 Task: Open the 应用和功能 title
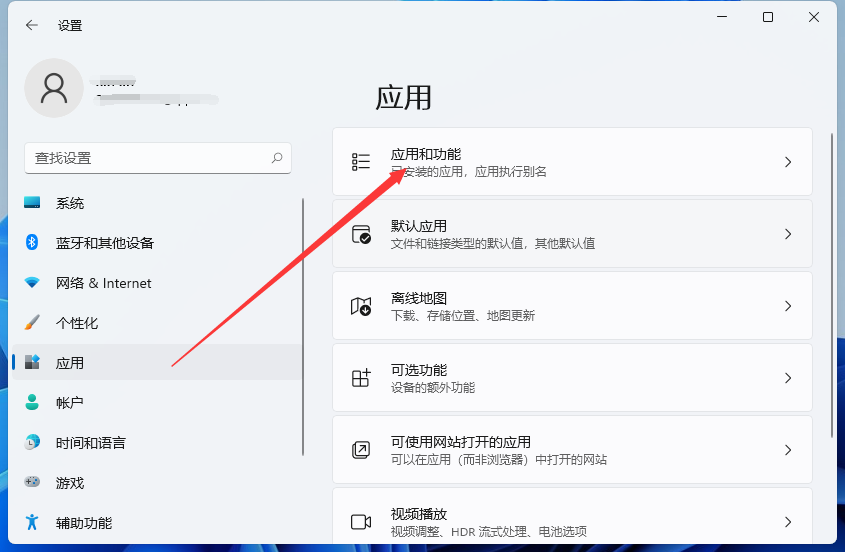pyautogui.click(x=426, y=154)
